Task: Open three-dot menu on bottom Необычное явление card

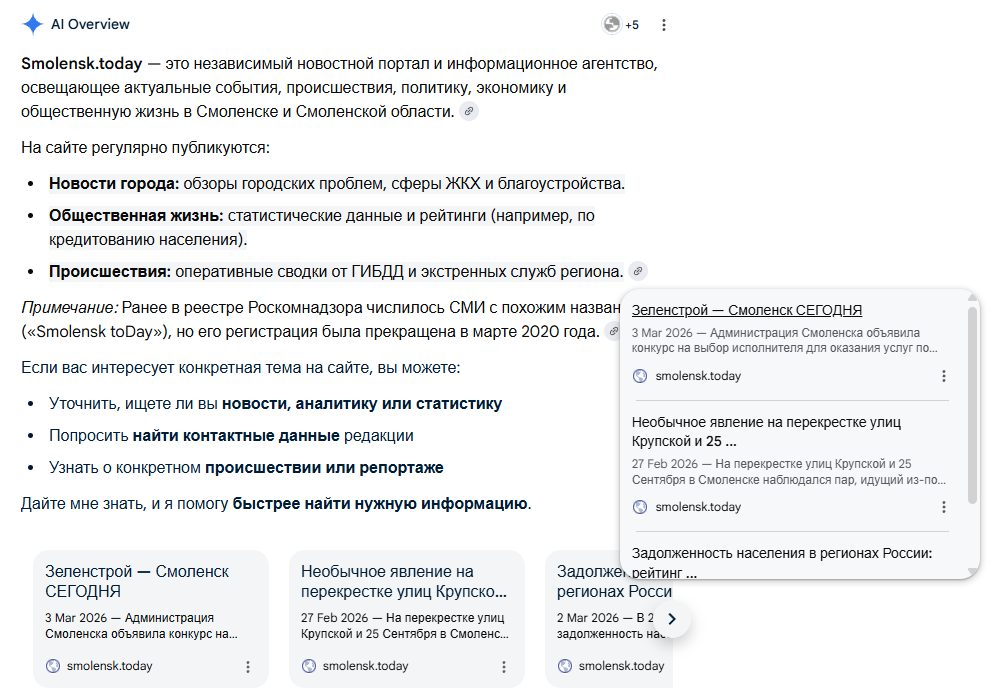Action: point(503,666)
